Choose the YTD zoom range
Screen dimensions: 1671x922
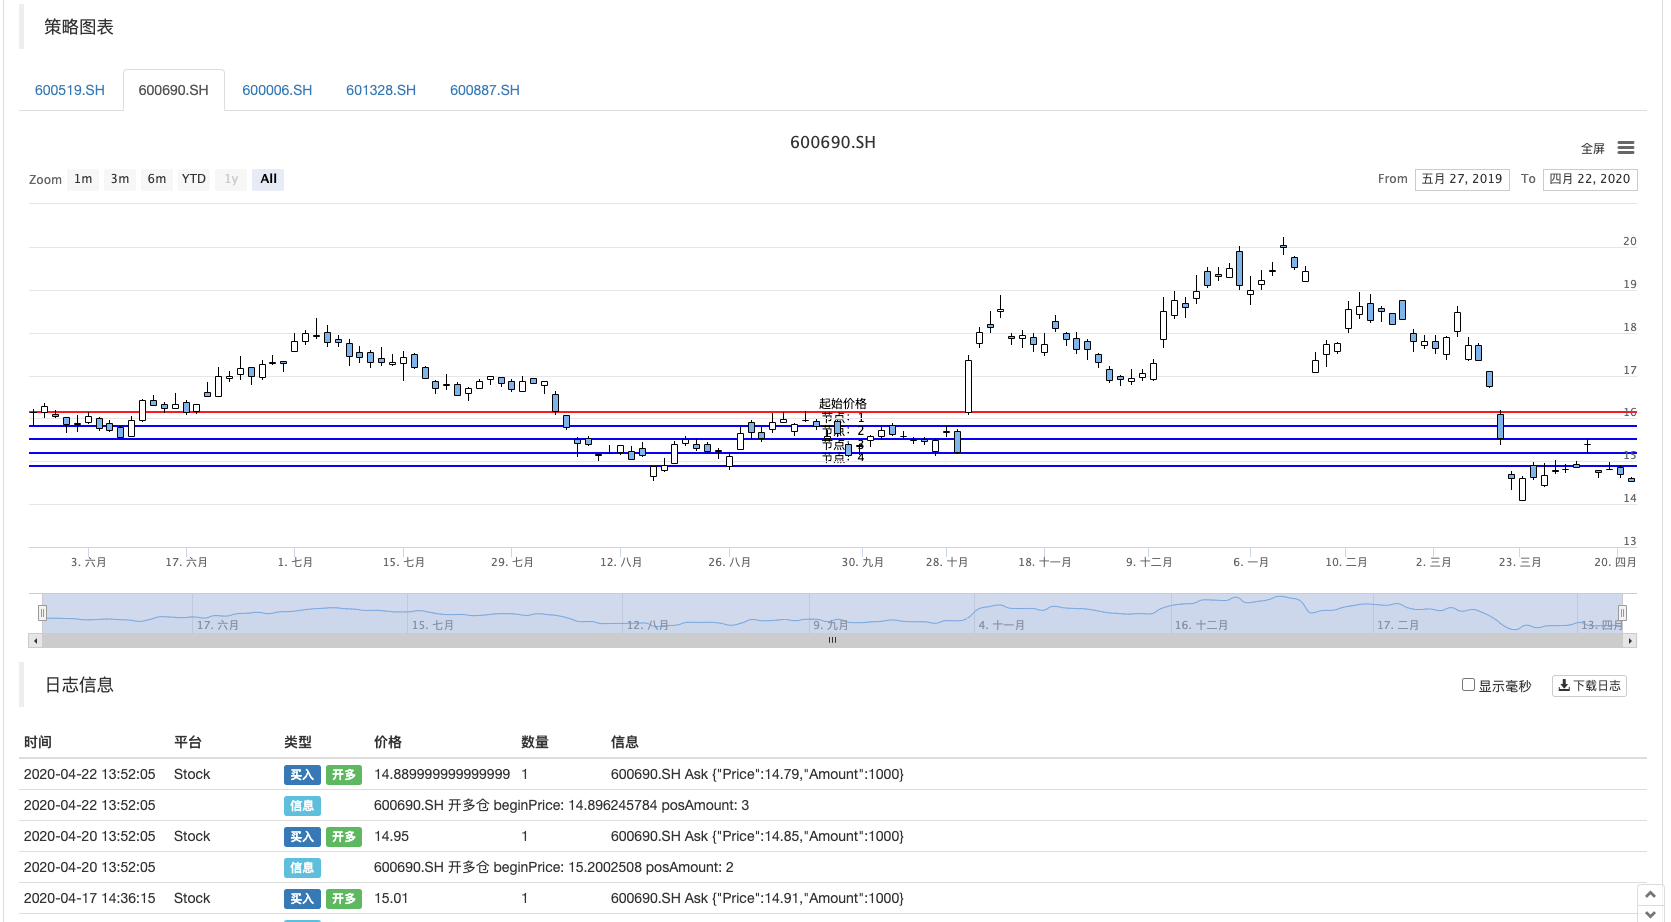point(194,179)
